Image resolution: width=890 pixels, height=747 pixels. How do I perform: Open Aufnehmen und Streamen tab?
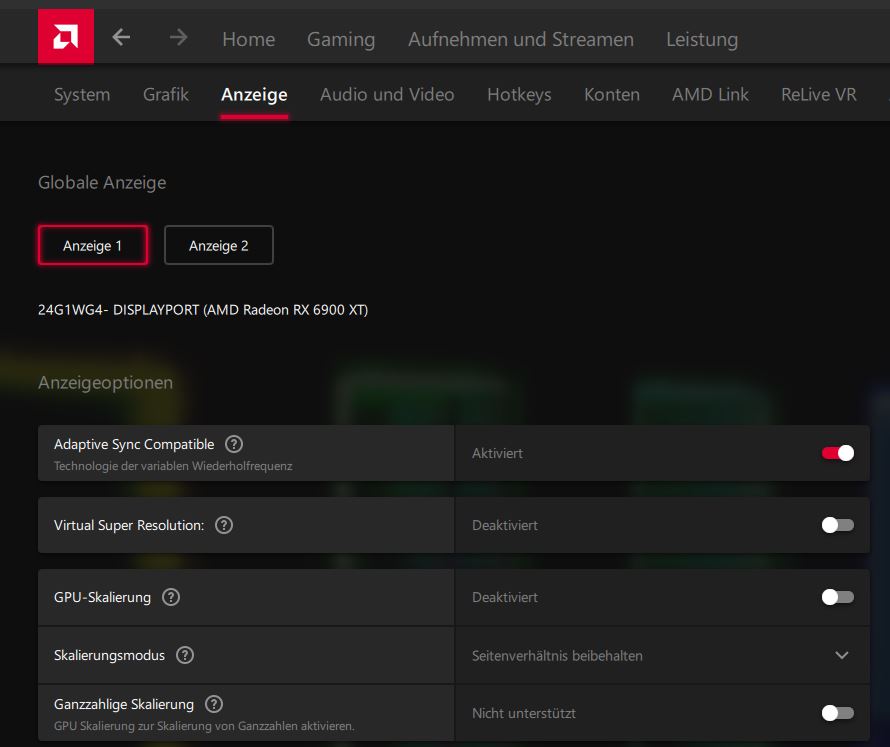521,39
